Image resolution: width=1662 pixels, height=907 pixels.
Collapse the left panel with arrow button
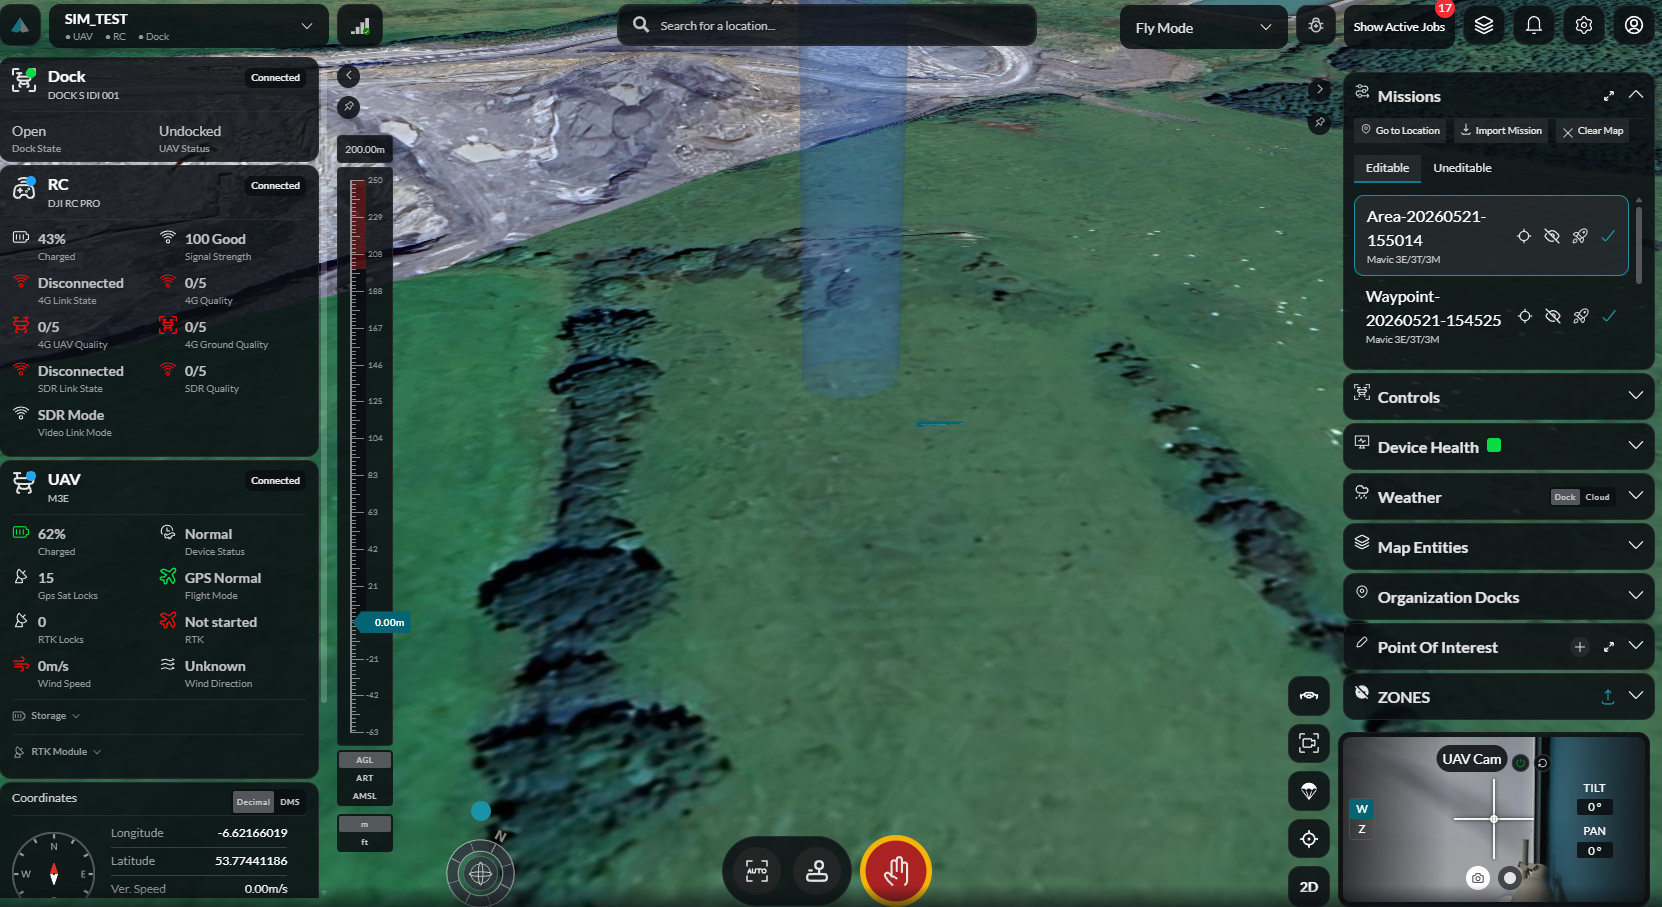pos(348,75)
